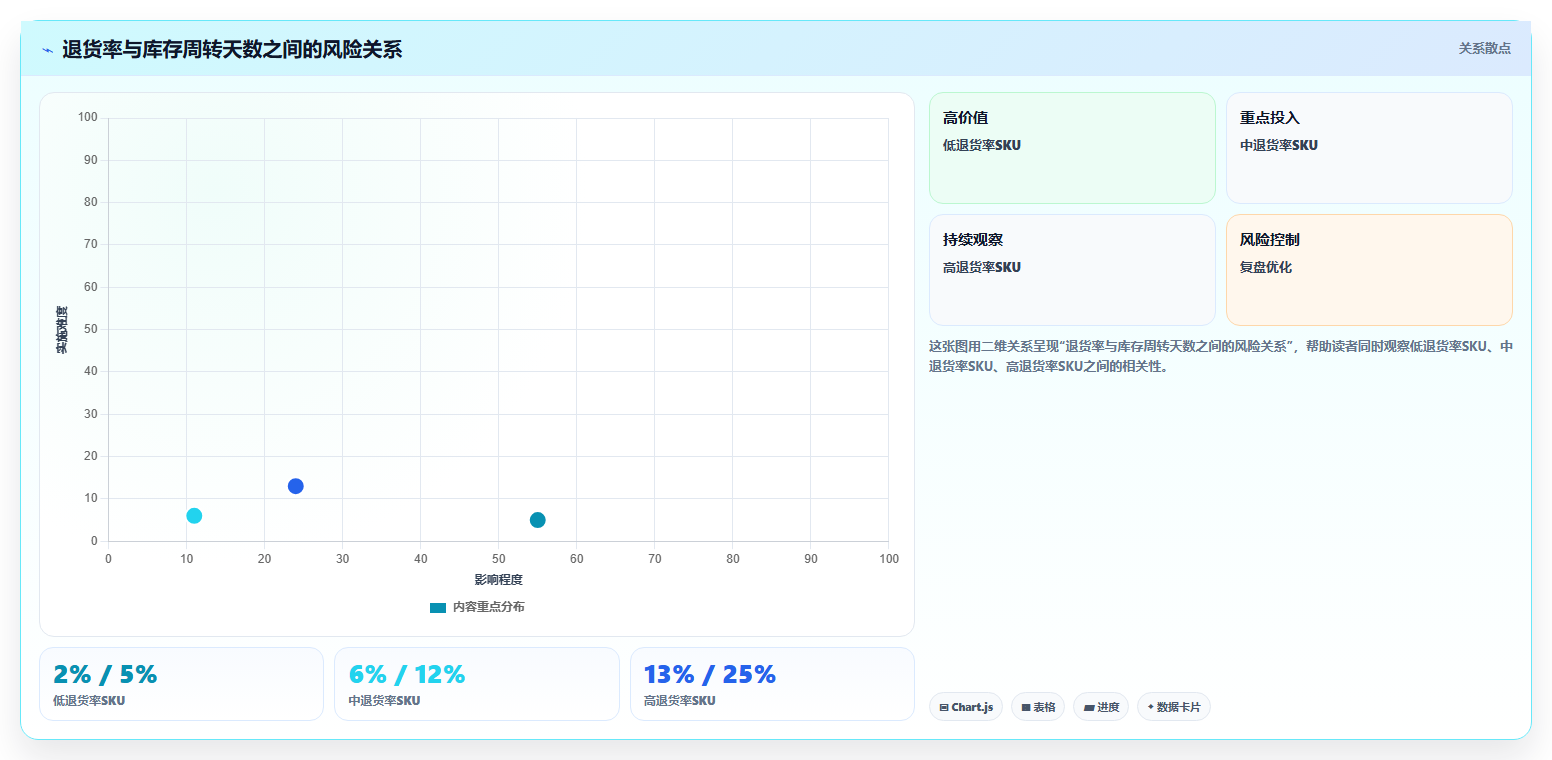Click the 关系散点 label in header
The image size is (1552, 760).
pos(1484,48)
